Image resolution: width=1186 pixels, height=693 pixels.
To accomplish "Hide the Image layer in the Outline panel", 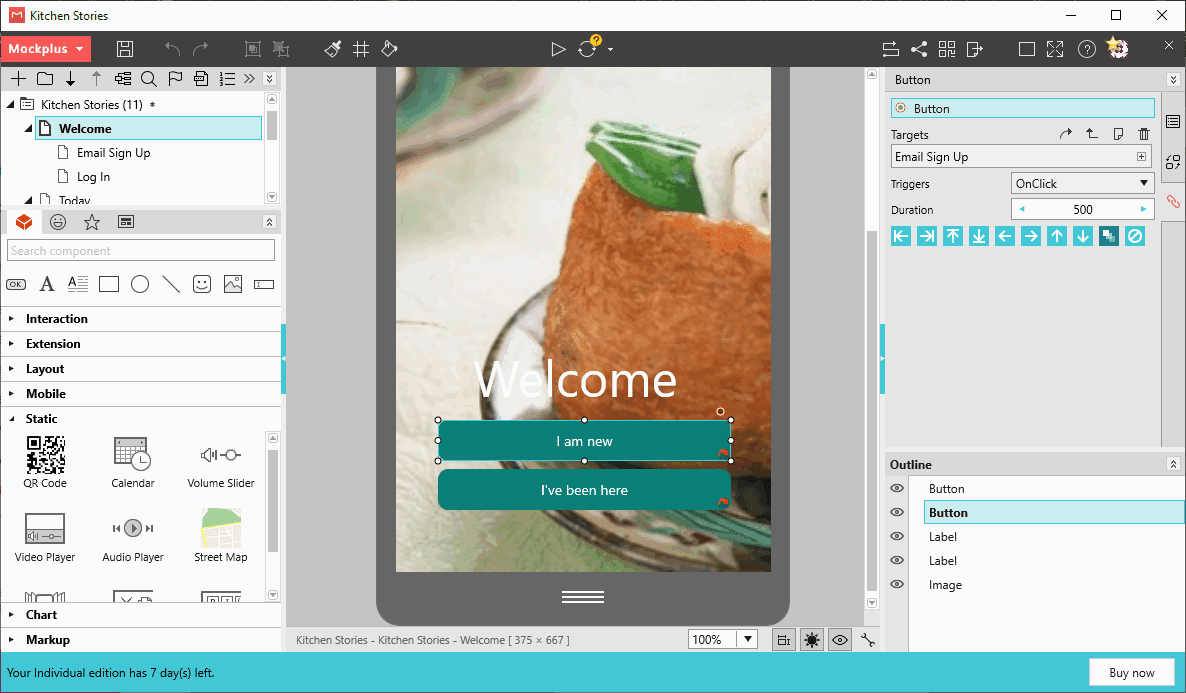I will (896, 585).
